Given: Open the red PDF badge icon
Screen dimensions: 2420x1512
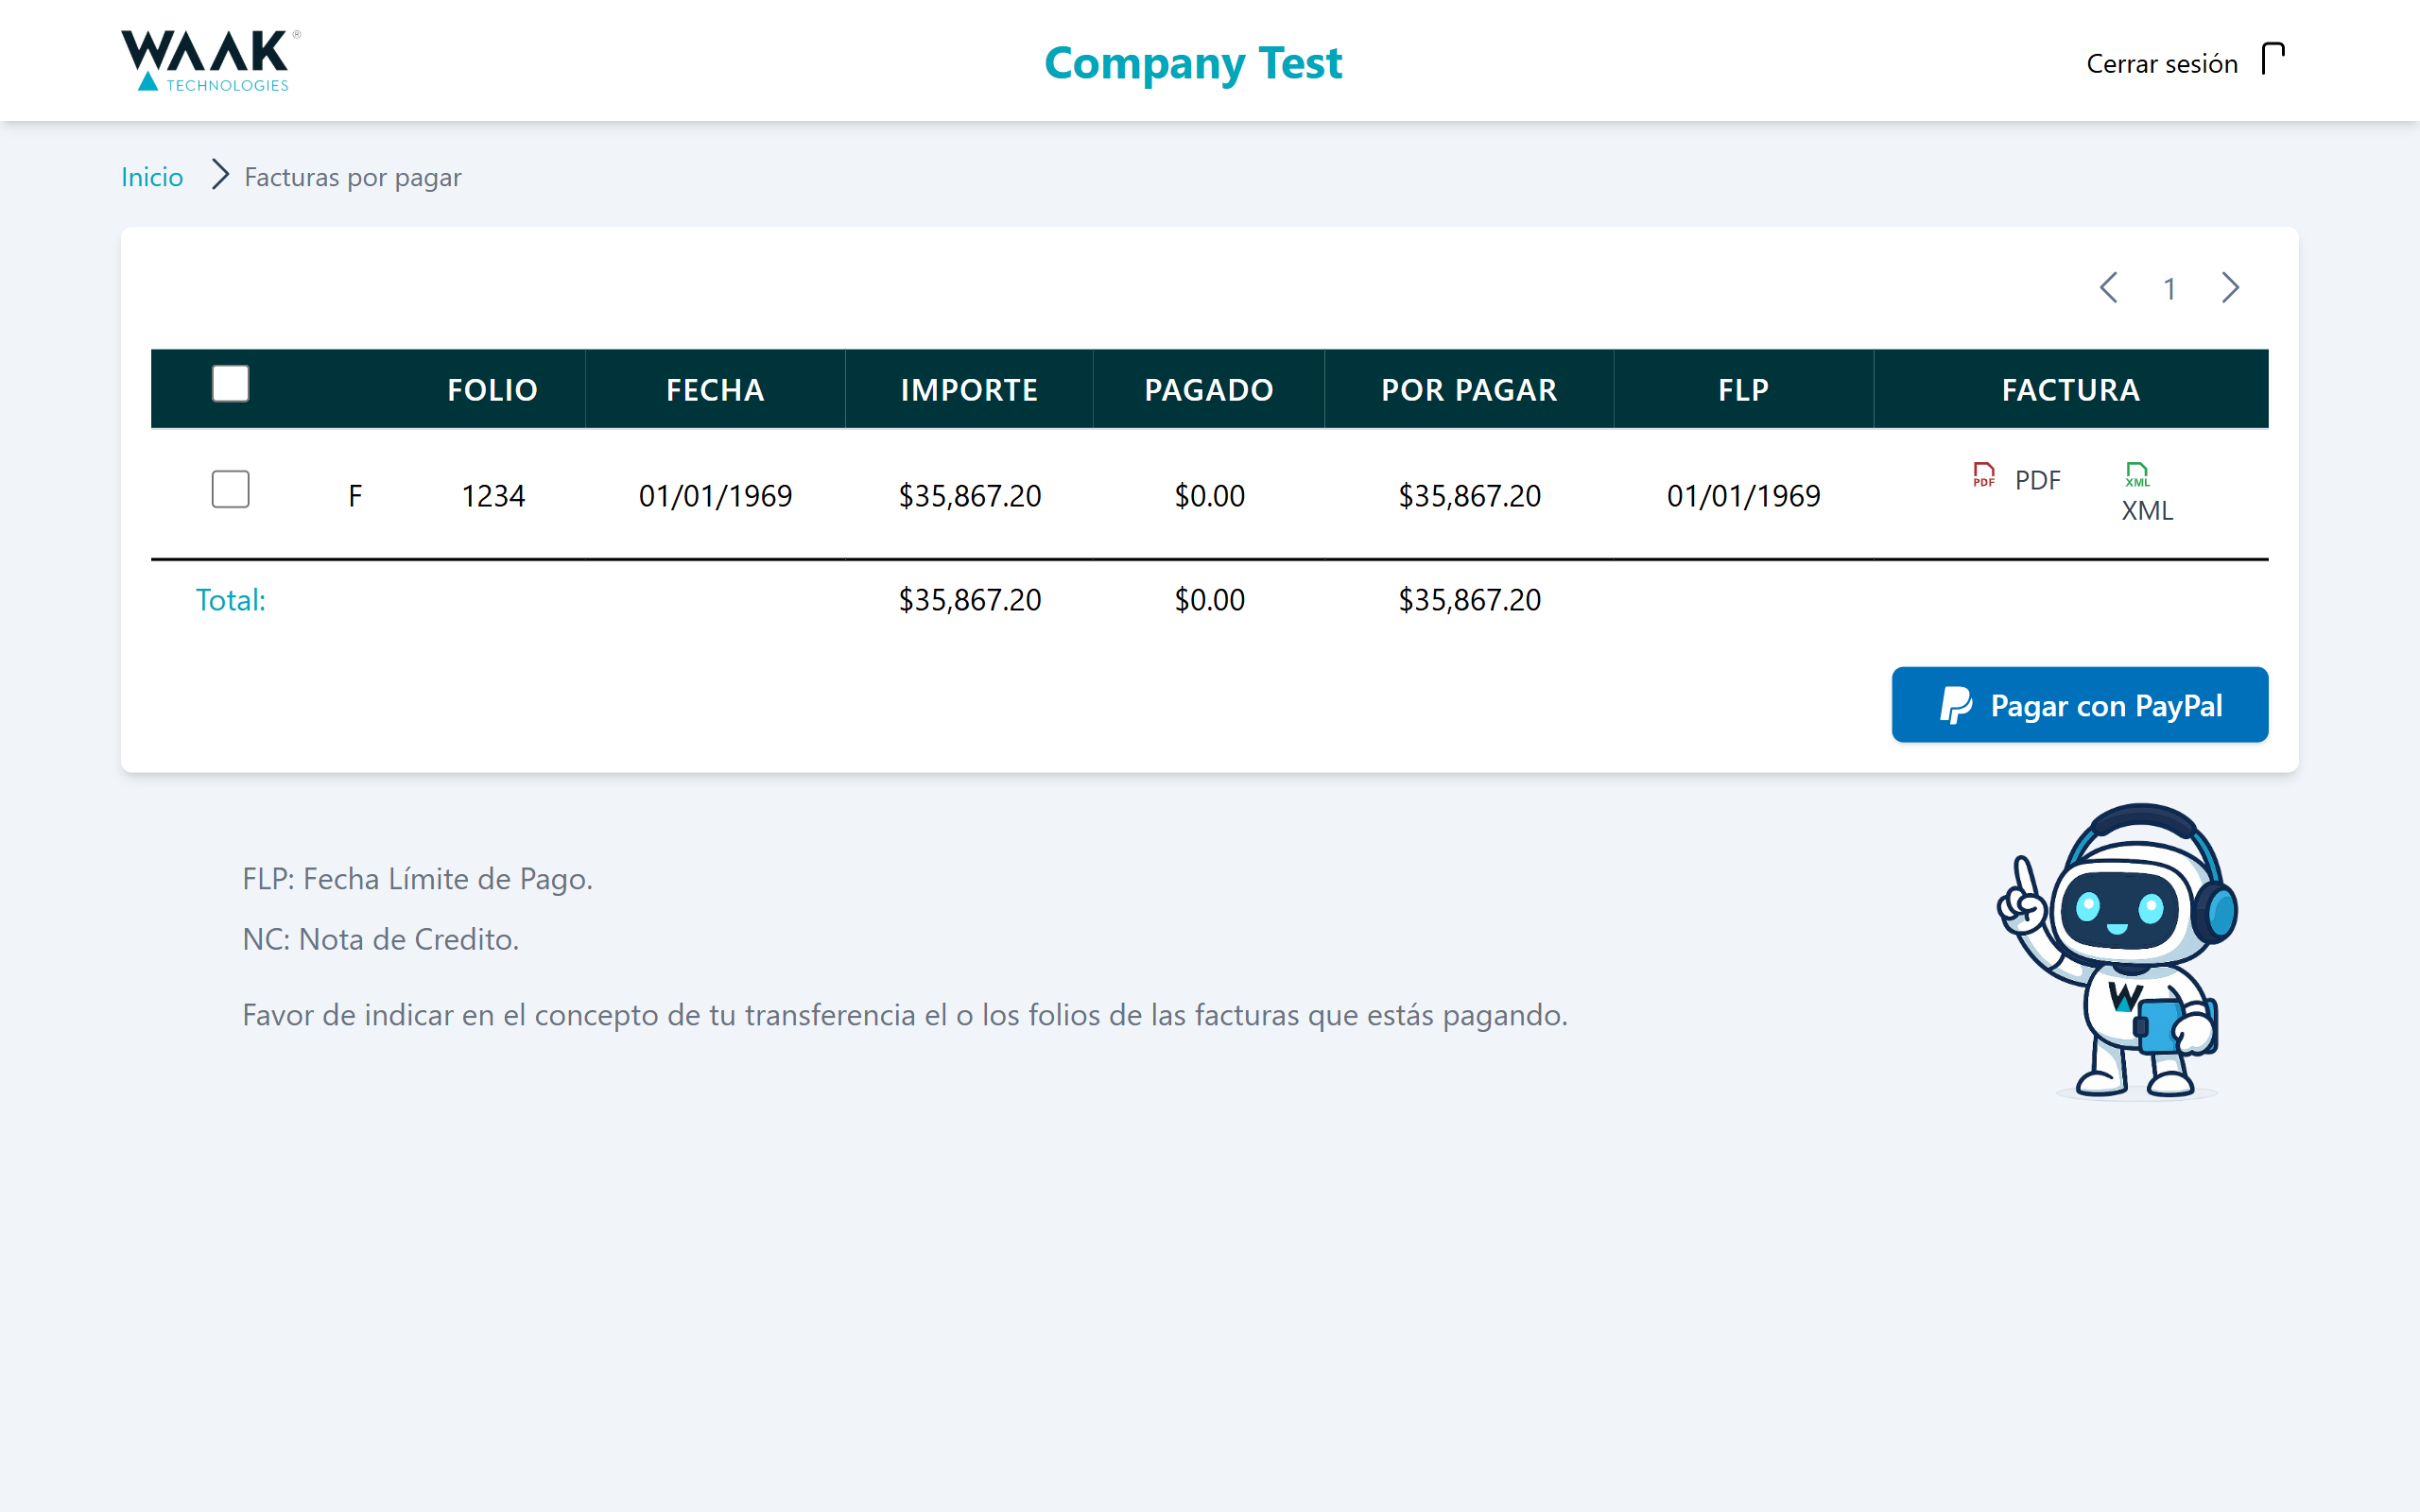Looking at the screenshot, I should [1983, 478].
